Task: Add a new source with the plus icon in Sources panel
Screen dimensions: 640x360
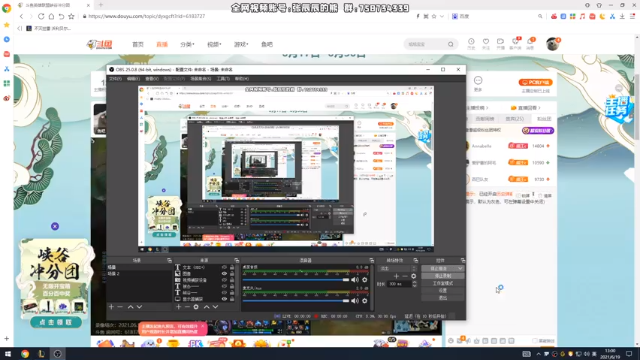Action: coord(178,307)
